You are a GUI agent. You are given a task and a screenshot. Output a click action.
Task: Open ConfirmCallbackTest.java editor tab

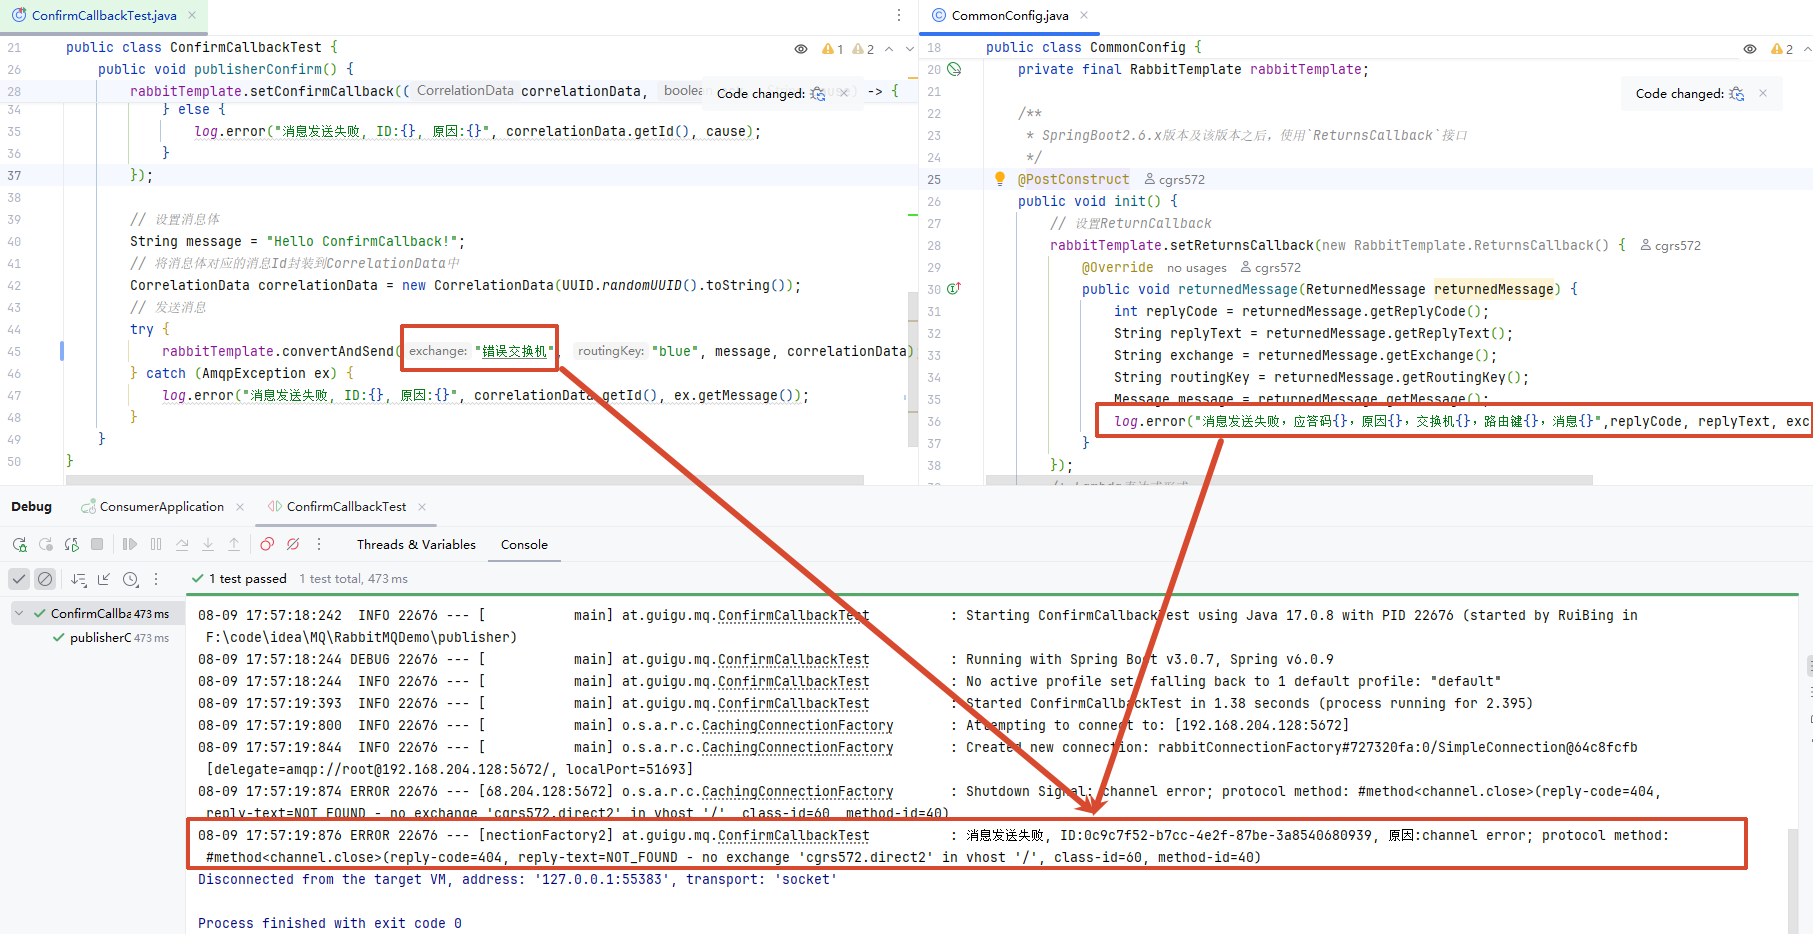click(x=103, y=15)
